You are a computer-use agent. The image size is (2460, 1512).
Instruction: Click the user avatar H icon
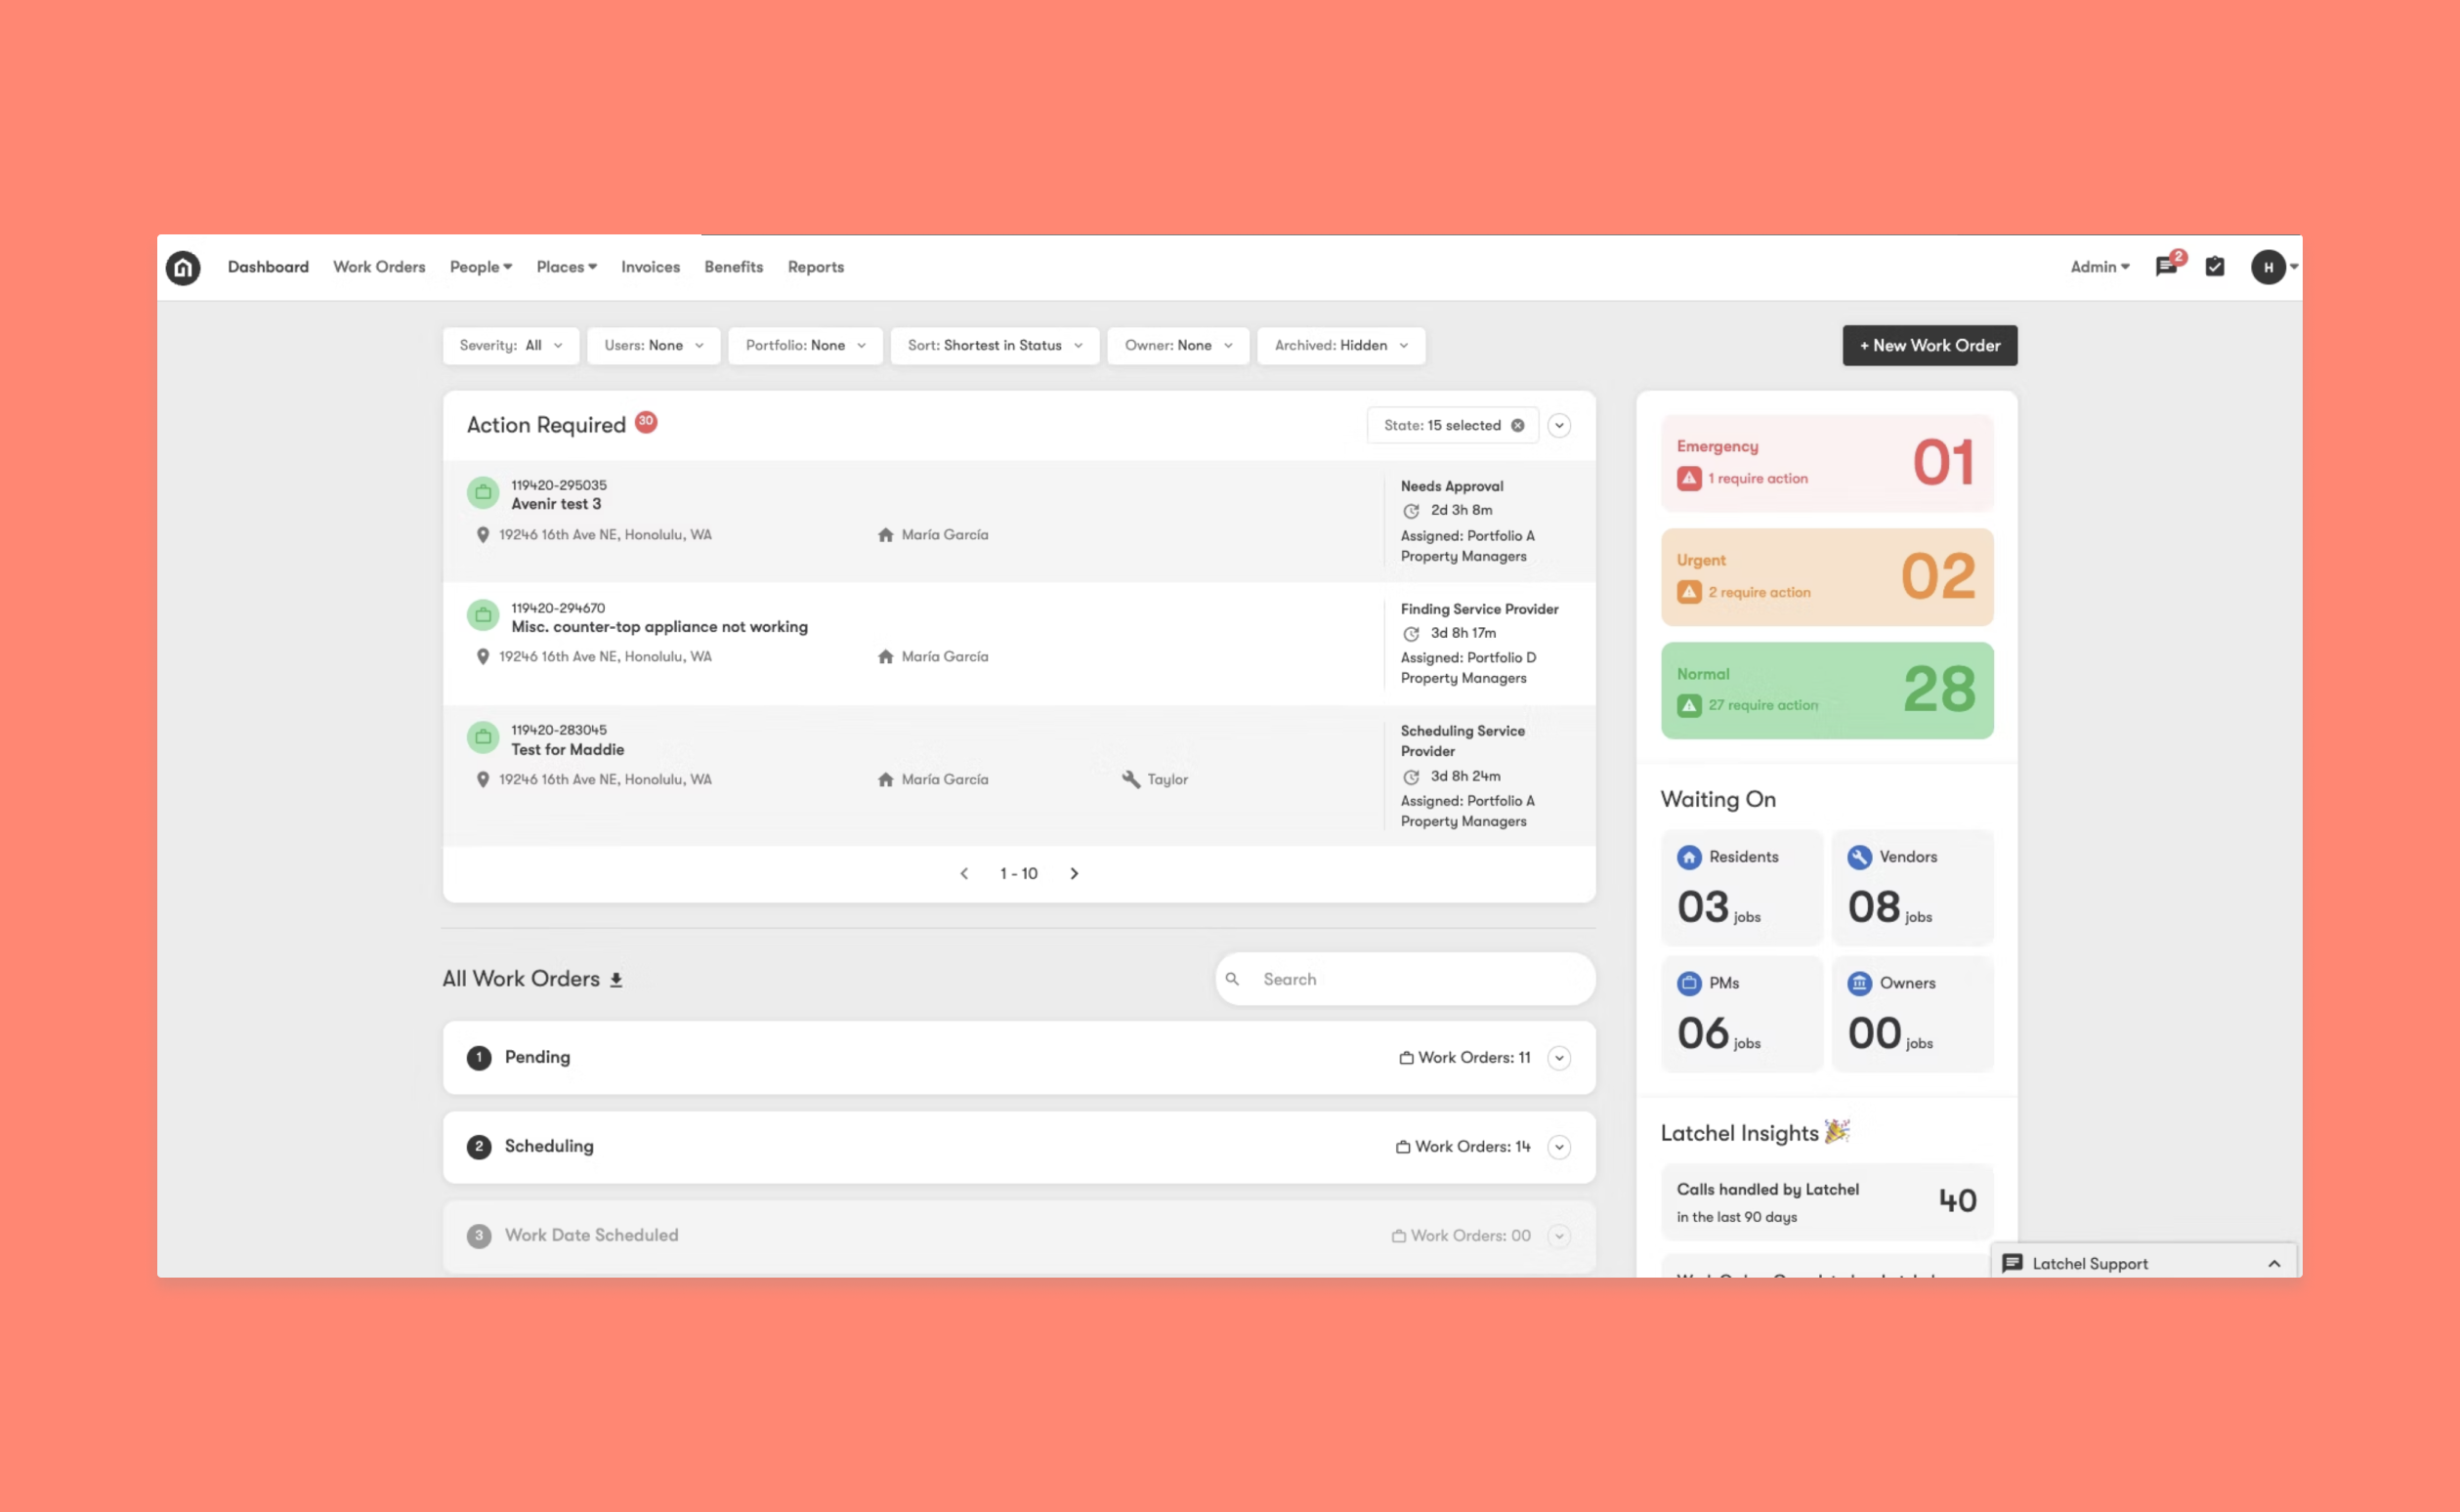[2268, 267]
